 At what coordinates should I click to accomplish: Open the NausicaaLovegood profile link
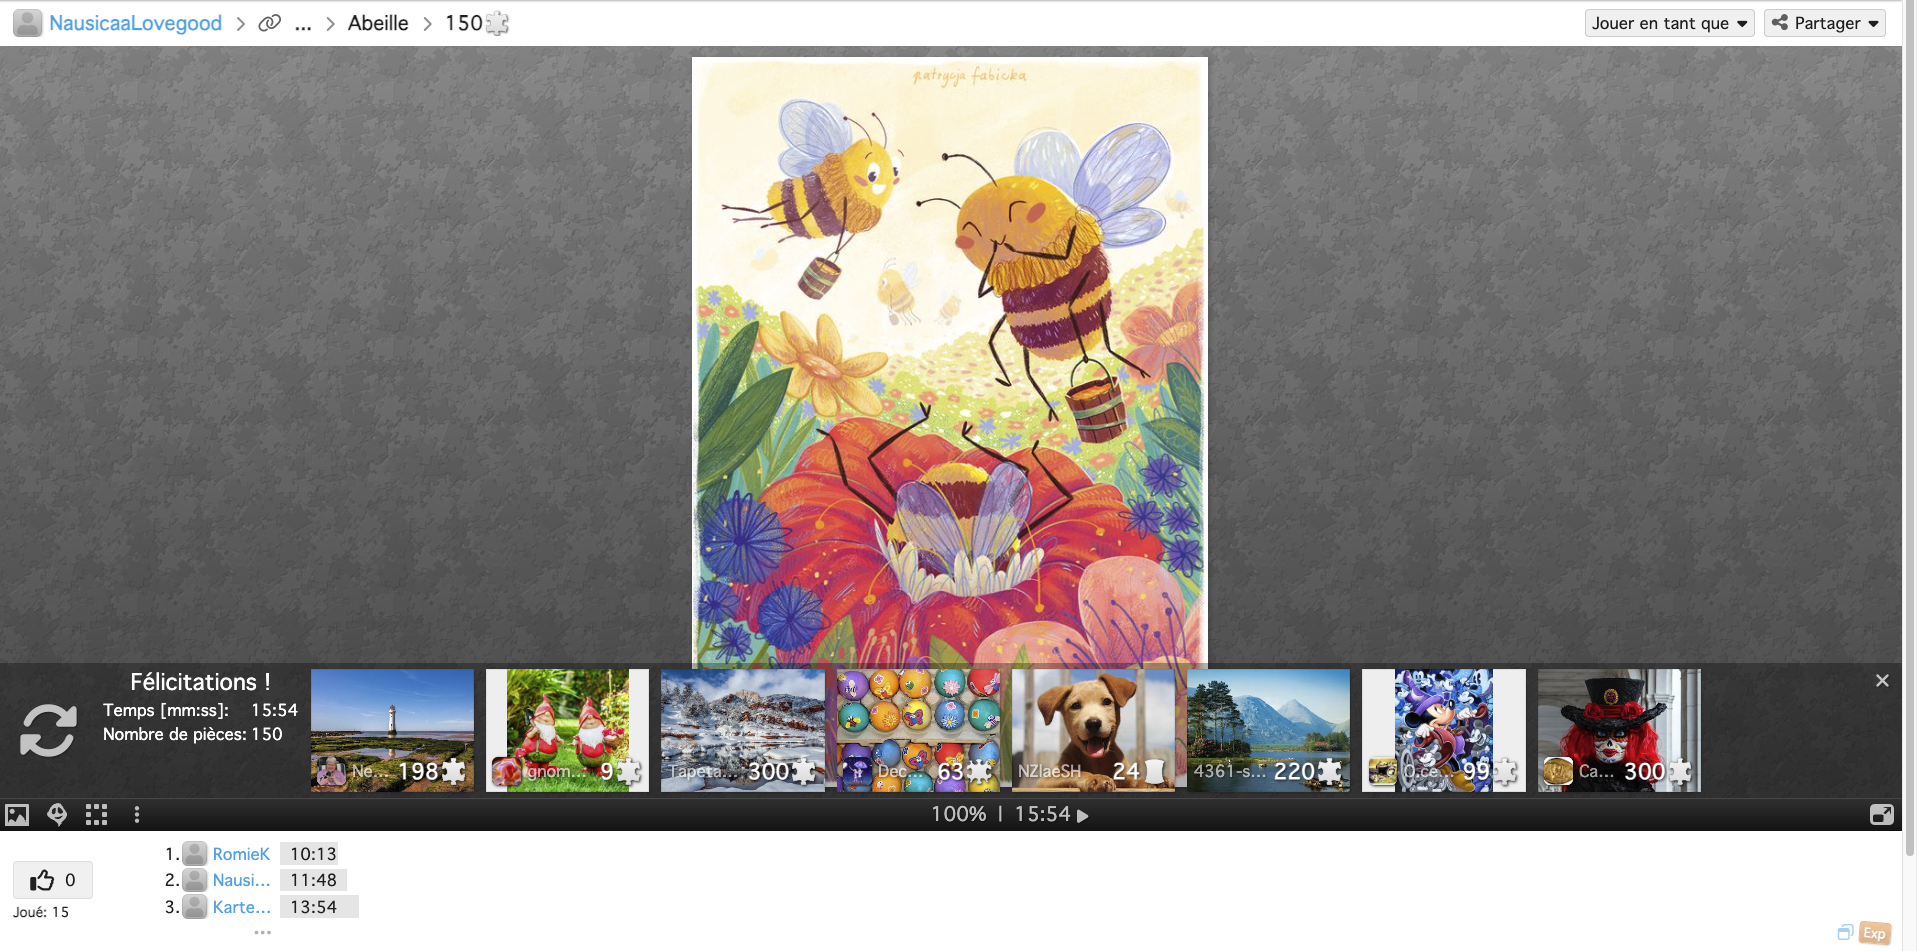(135, 23)
